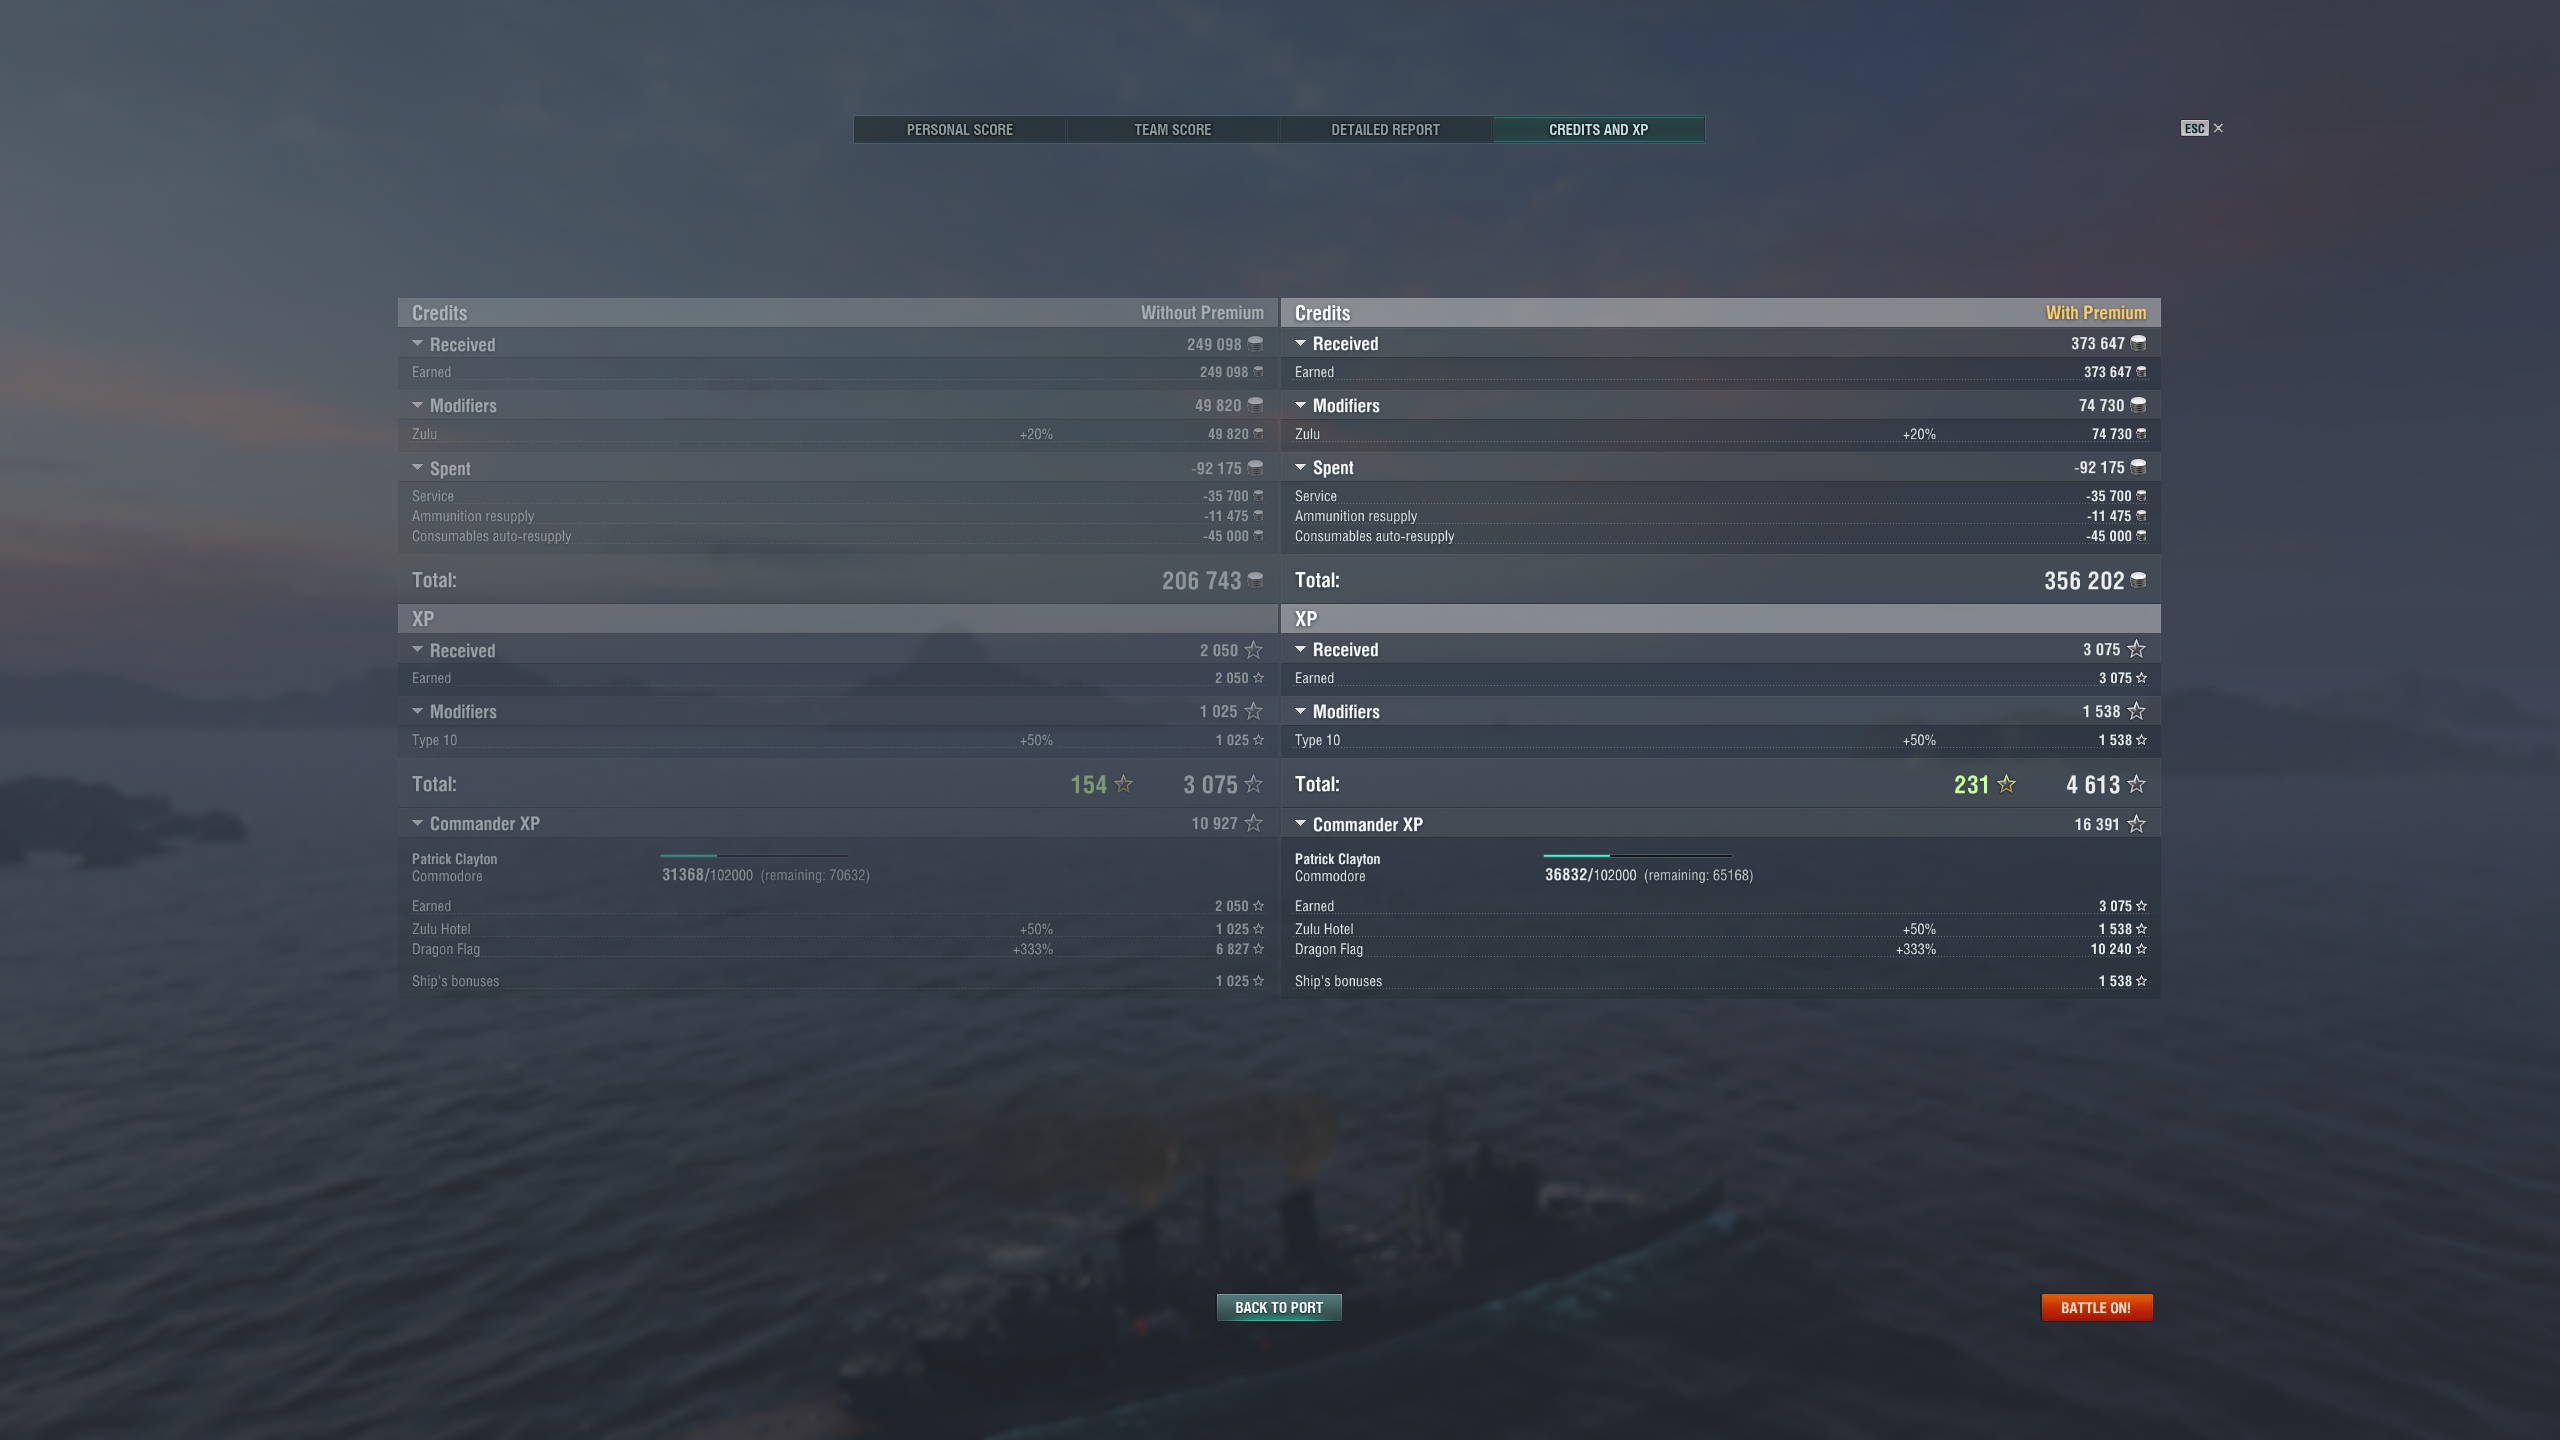Click the Back to Port button
This screenshot has height=1440, width=2560.
(1279, 1307)
